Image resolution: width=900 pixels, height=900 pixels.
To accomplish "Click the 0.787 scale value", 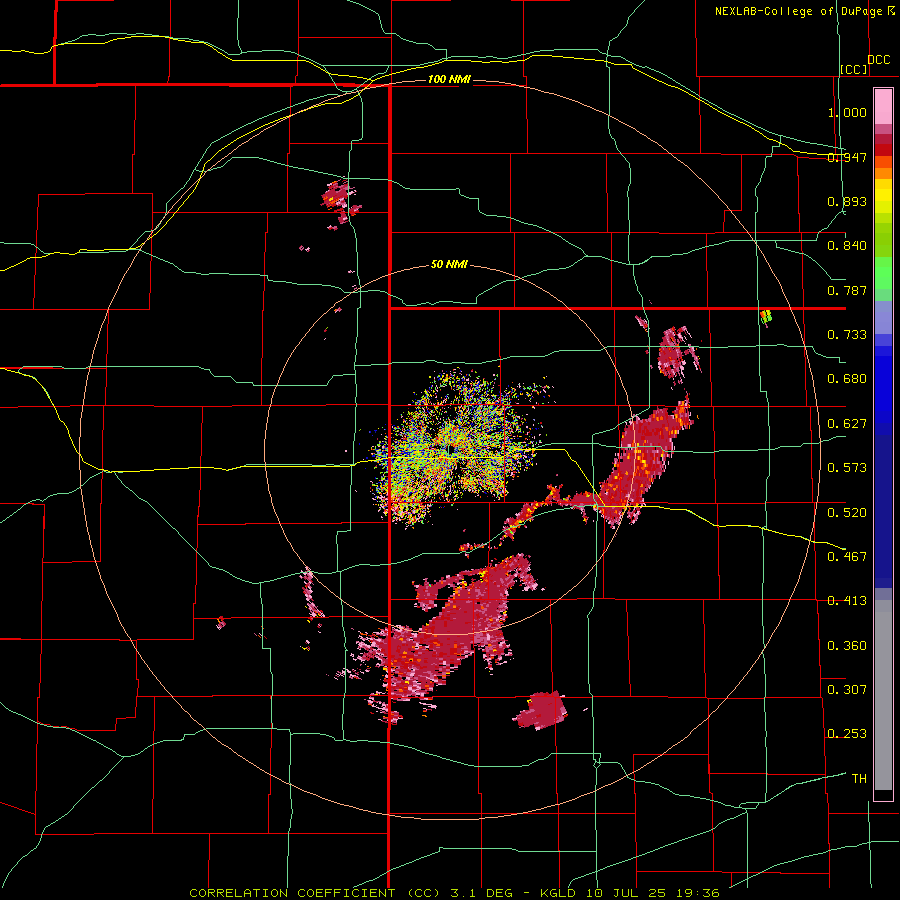I will (x=847, y=290).
